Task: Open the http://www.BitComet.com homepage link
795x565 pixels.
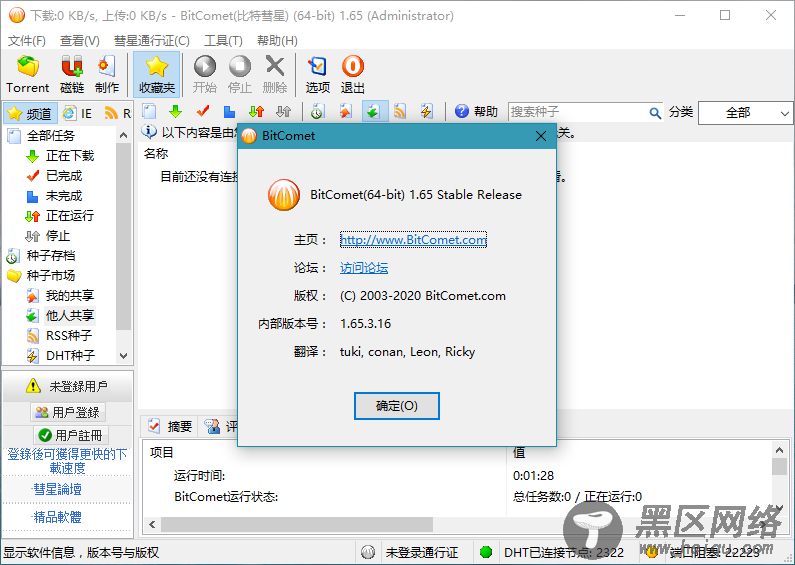Action: pyautogui.click(x=413, y=239)
